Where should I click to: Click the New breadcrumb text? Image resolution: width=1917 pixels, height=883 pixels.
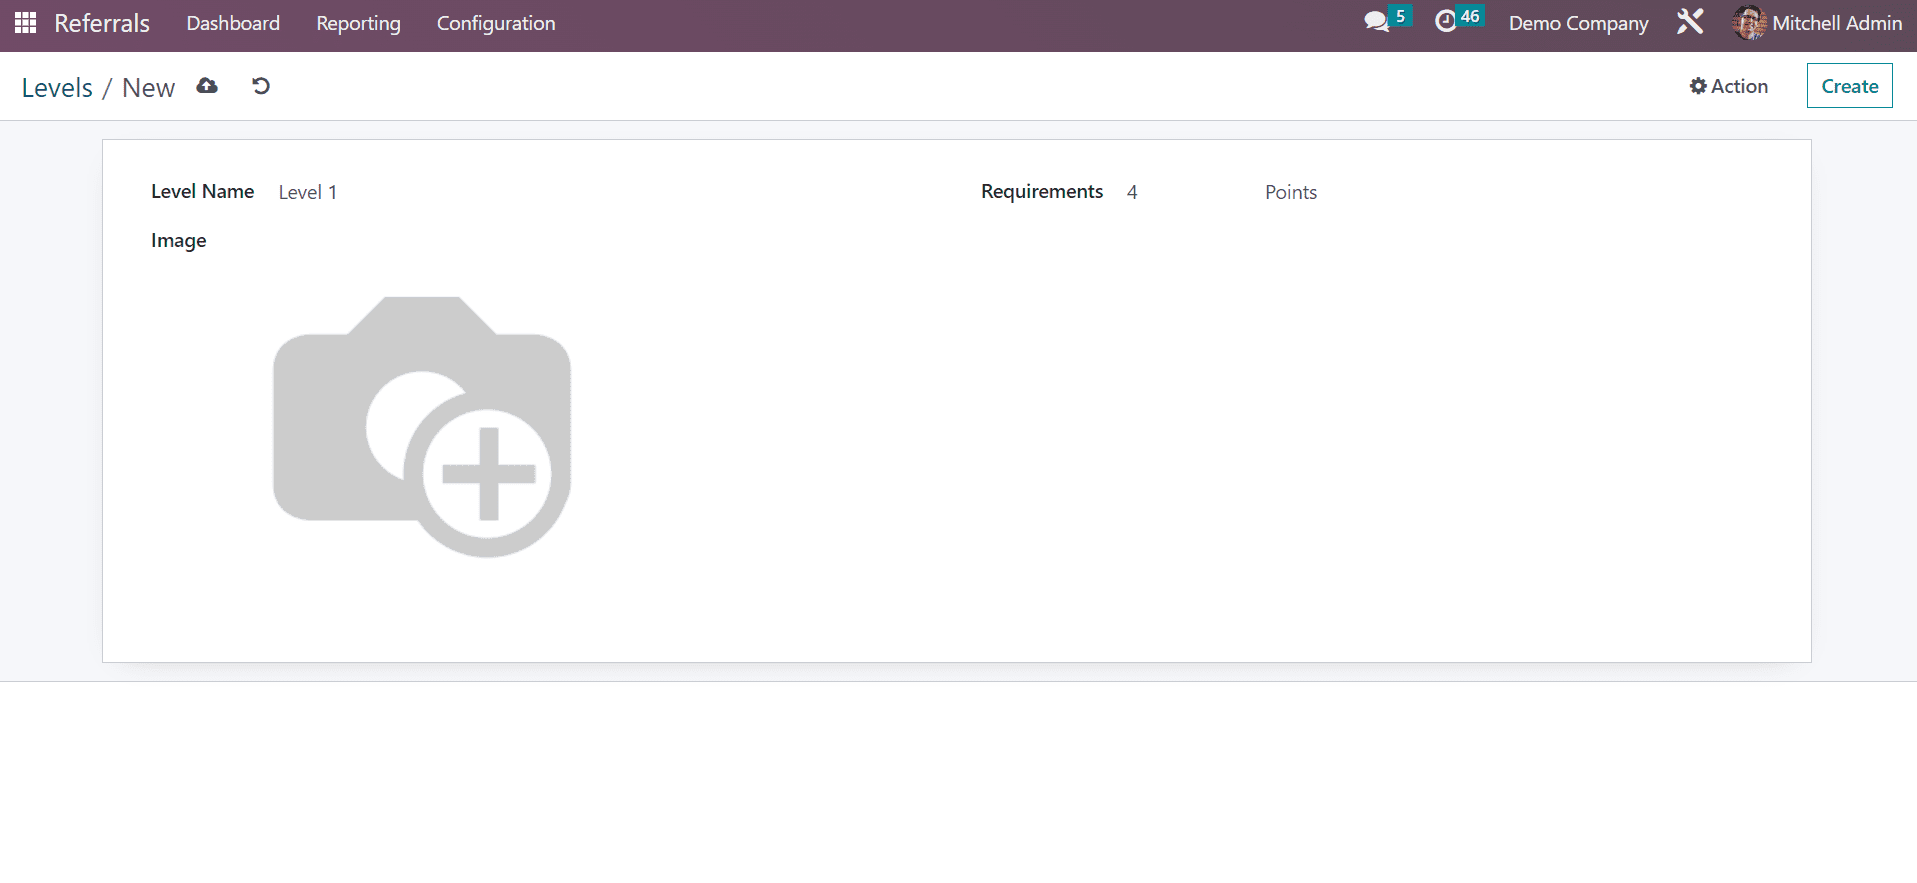148,88
